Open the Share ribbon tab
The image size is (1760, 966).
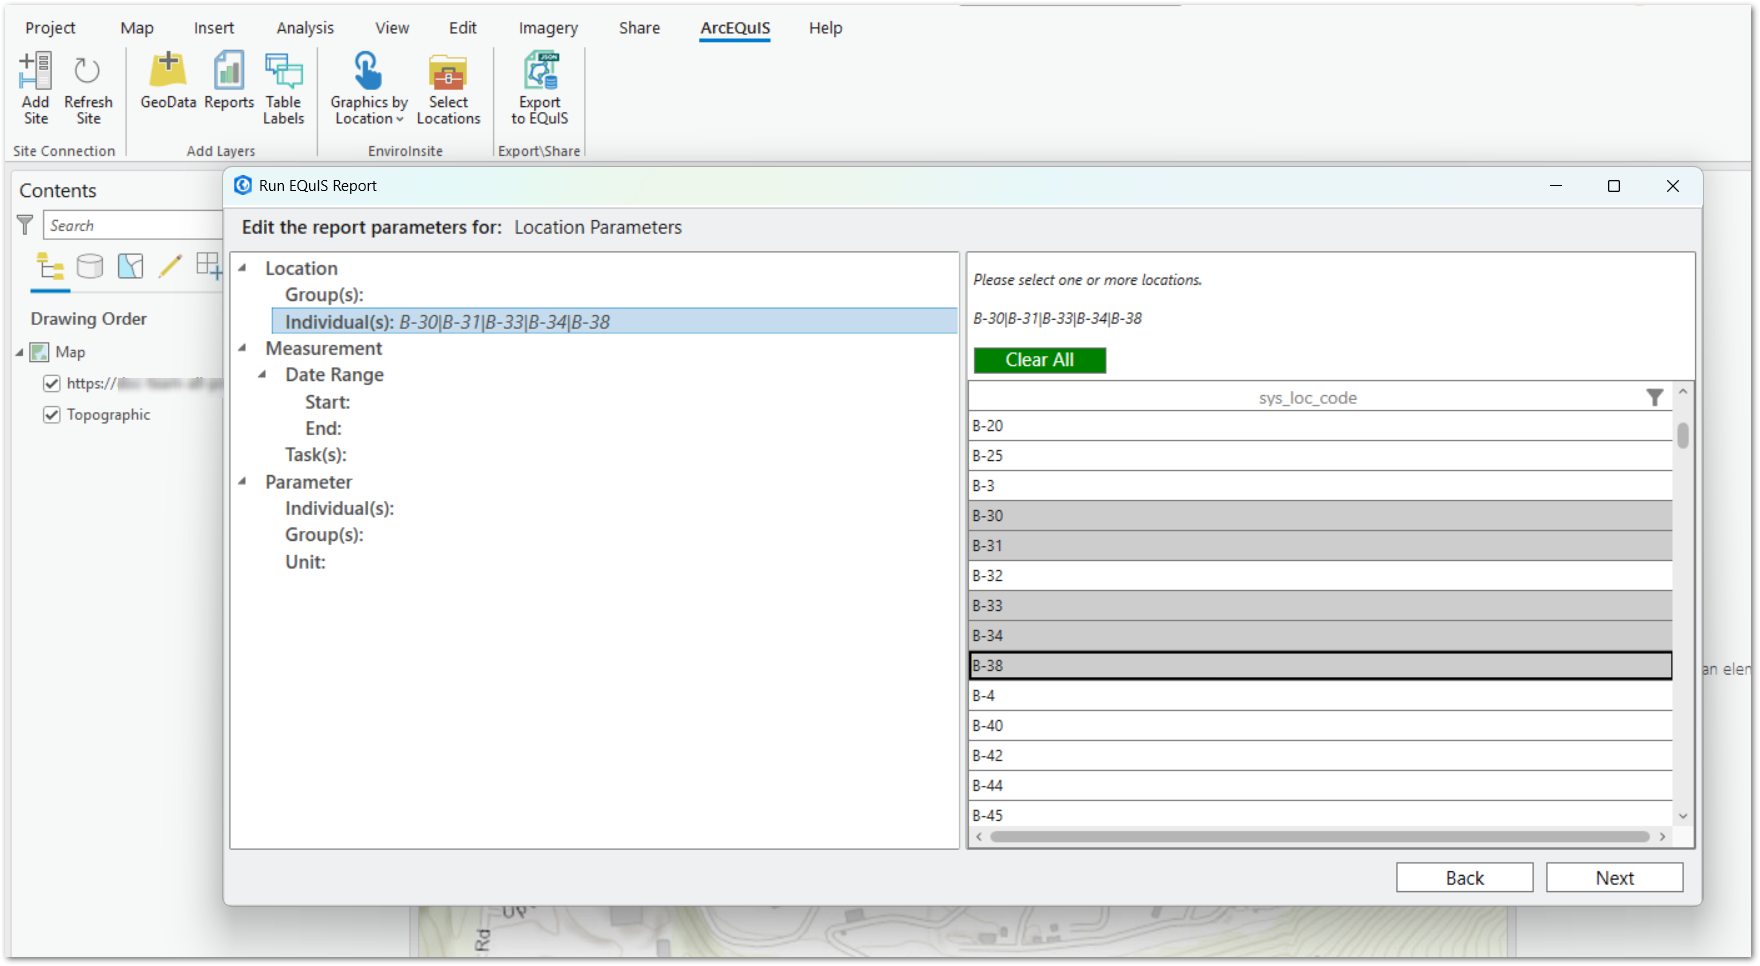(639, 28)
